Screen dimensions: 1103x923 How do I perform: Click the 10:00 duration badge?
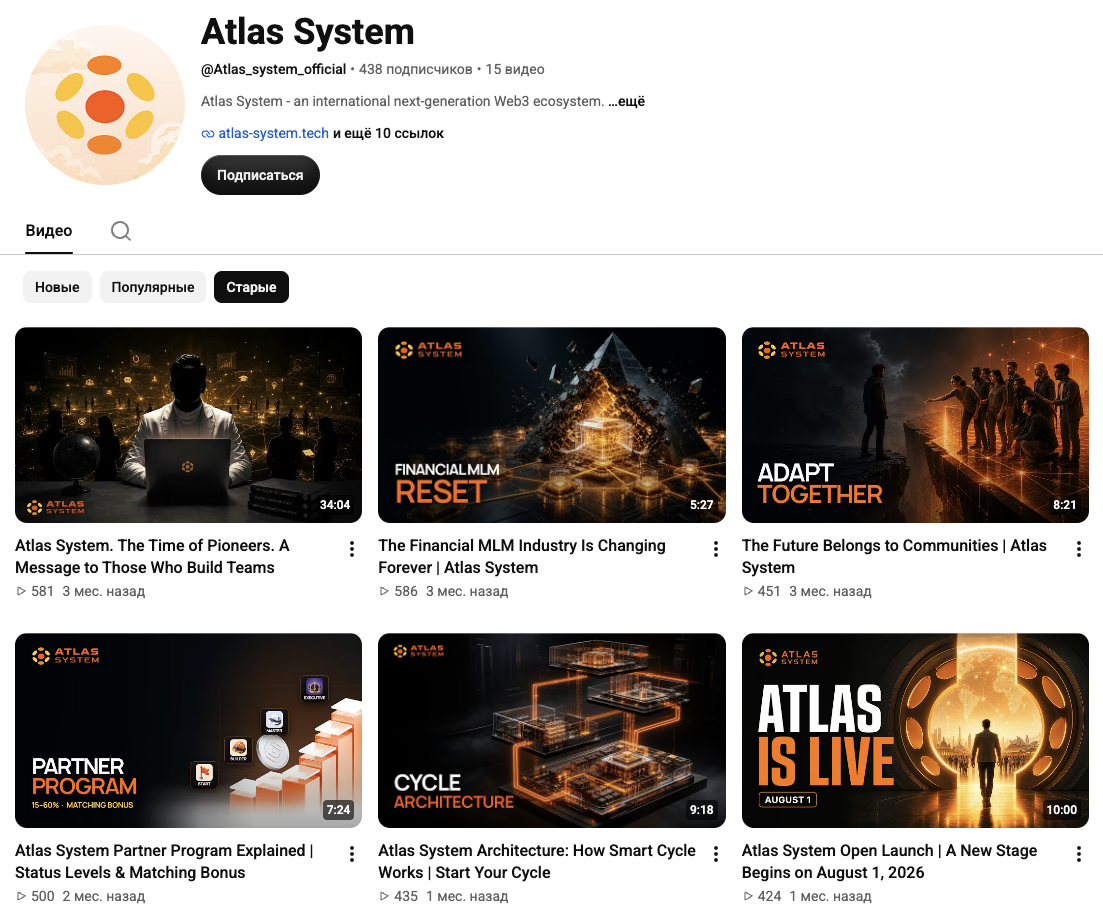(x=1061, y=810)
